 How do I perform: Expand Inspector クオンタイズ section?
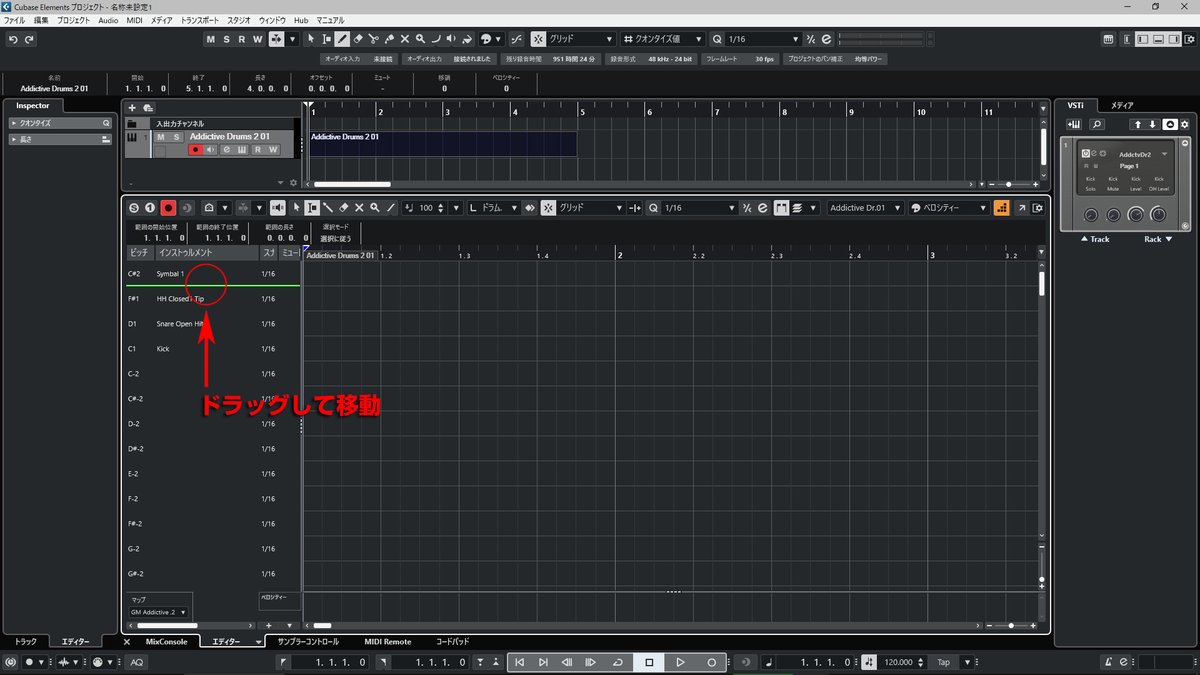pos(60,123)
